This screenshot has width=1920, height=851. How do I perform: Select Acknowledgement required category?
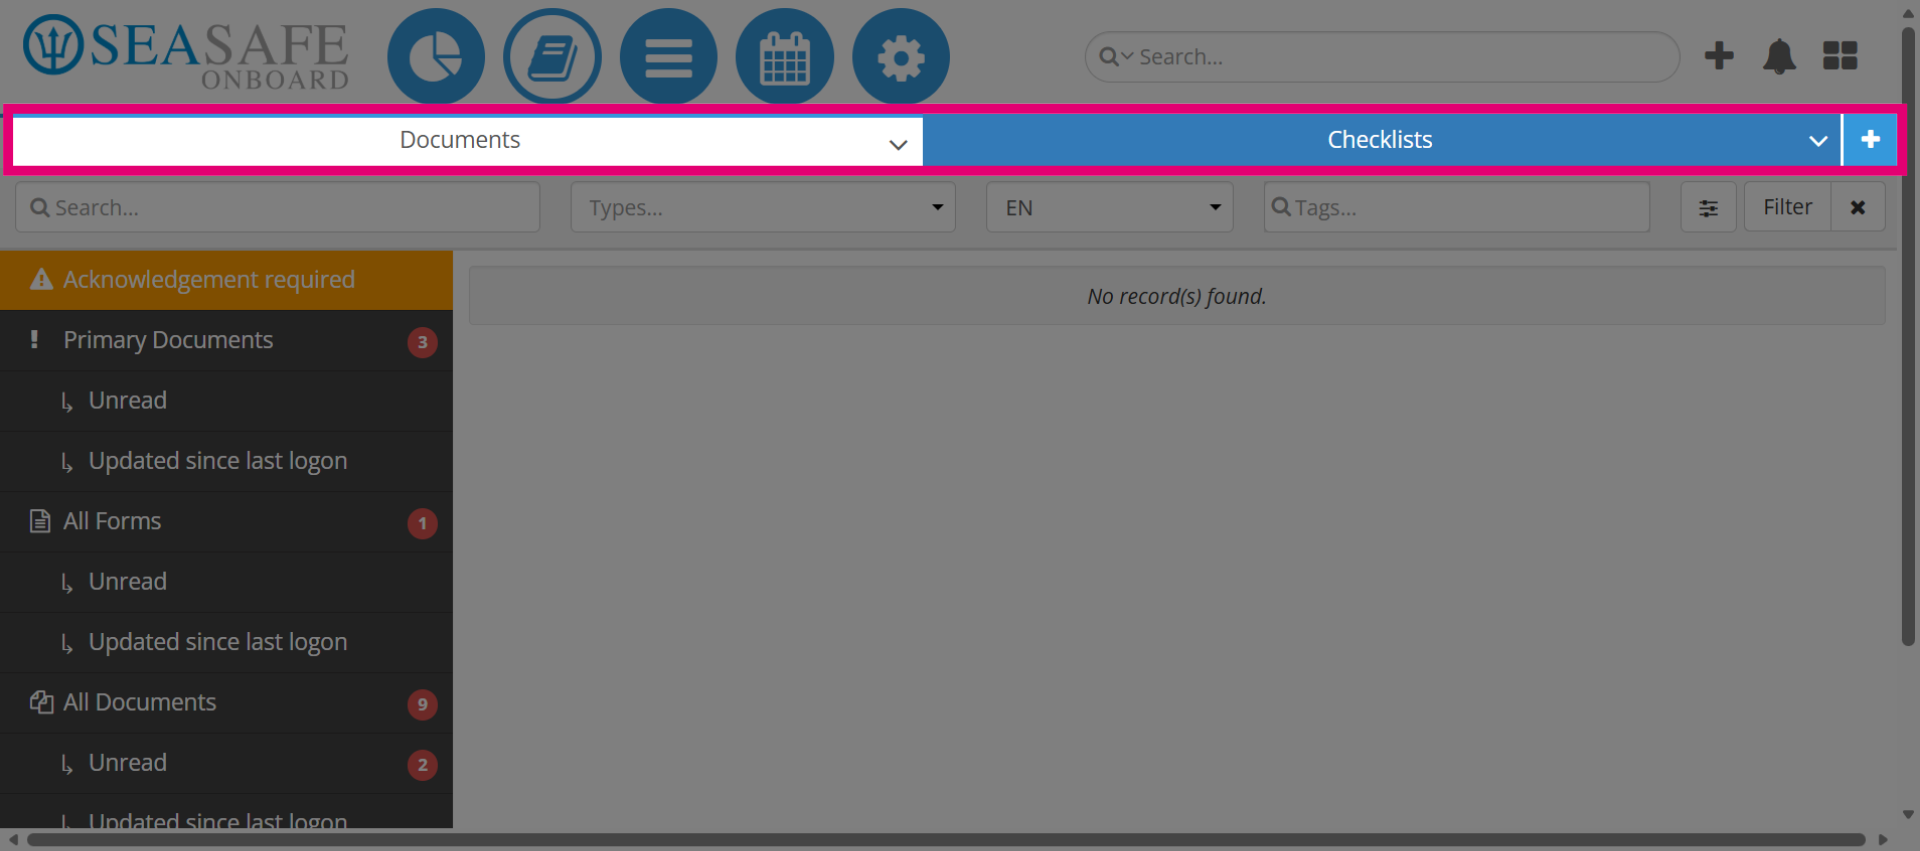(226, 280)
